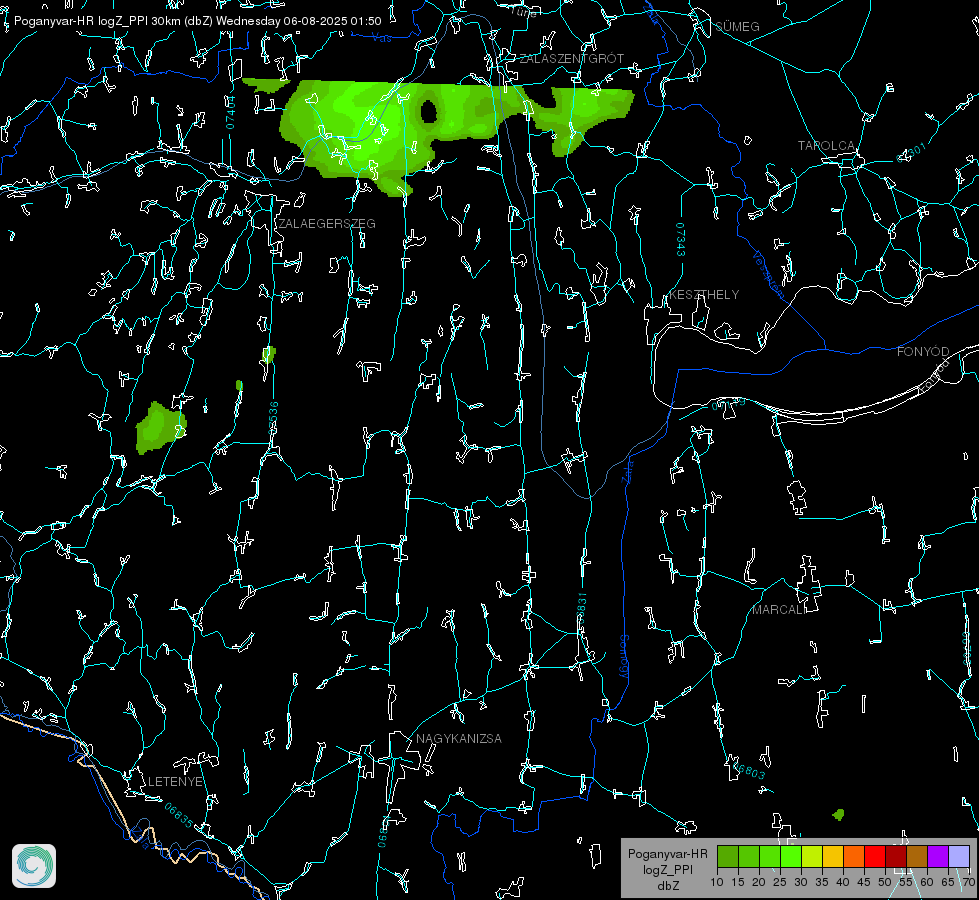Click the Somogy county boundary label

[624, 657]
